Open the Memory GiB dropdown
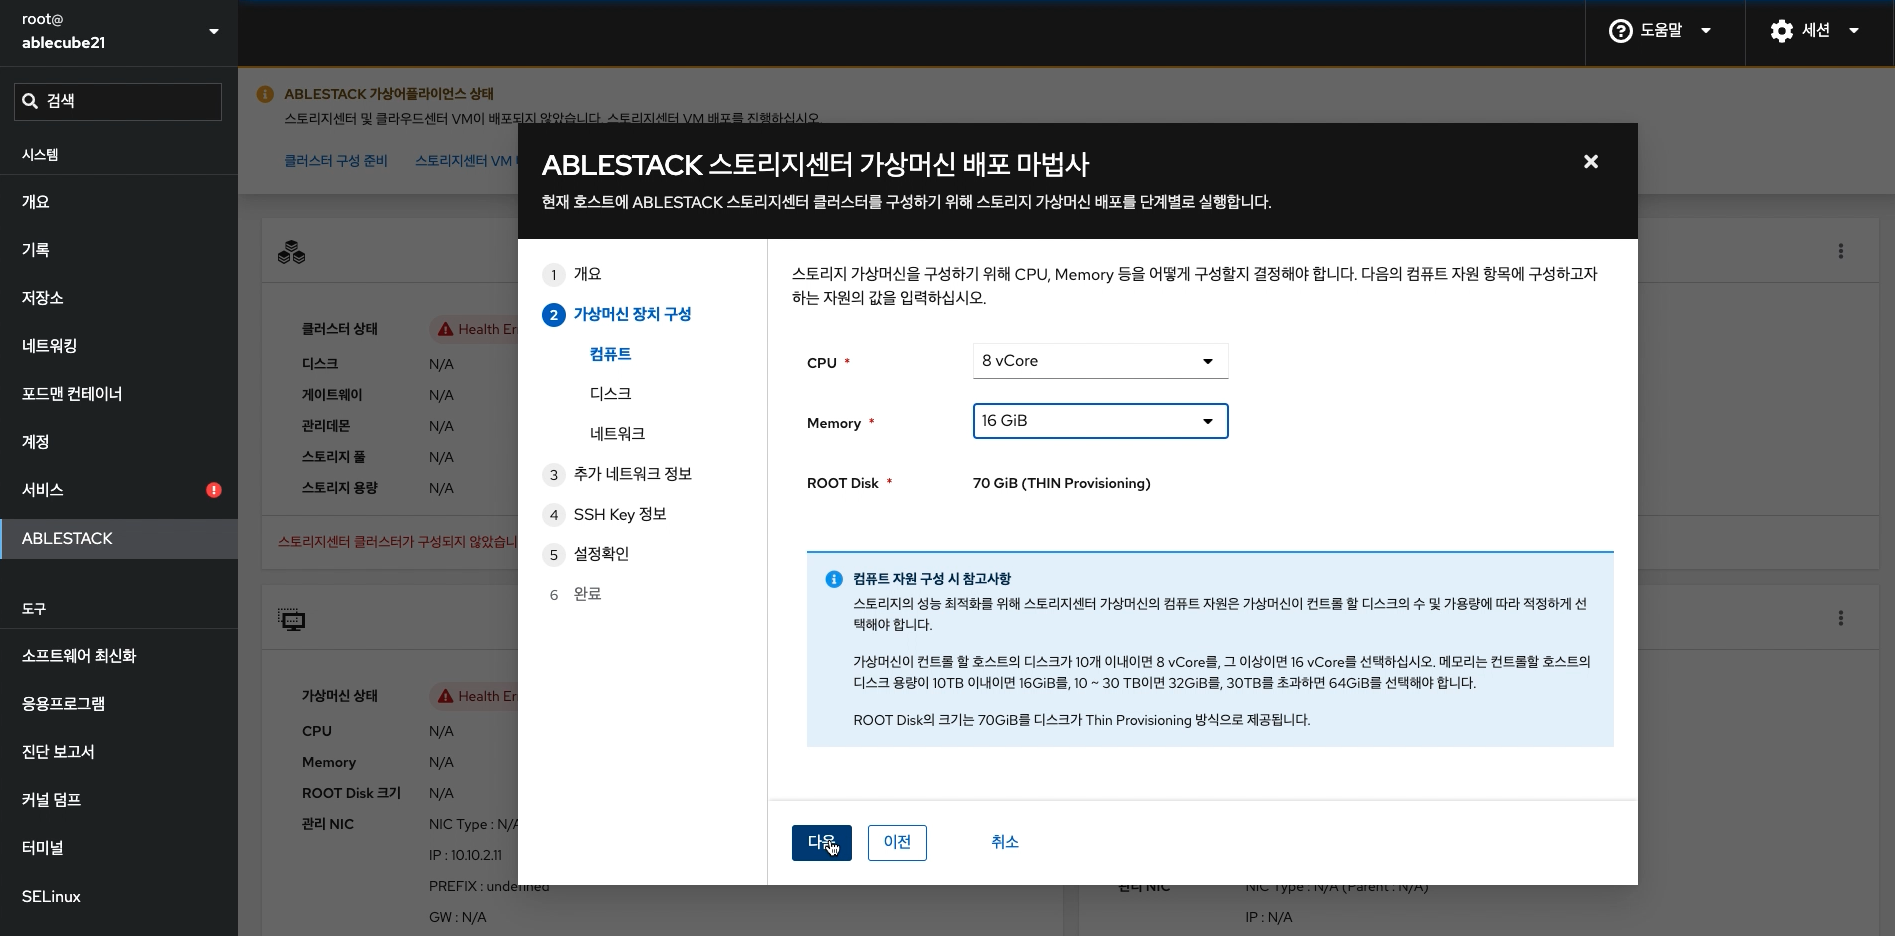The width and height of the screenshot is (1895, 936). point(1100,421)
